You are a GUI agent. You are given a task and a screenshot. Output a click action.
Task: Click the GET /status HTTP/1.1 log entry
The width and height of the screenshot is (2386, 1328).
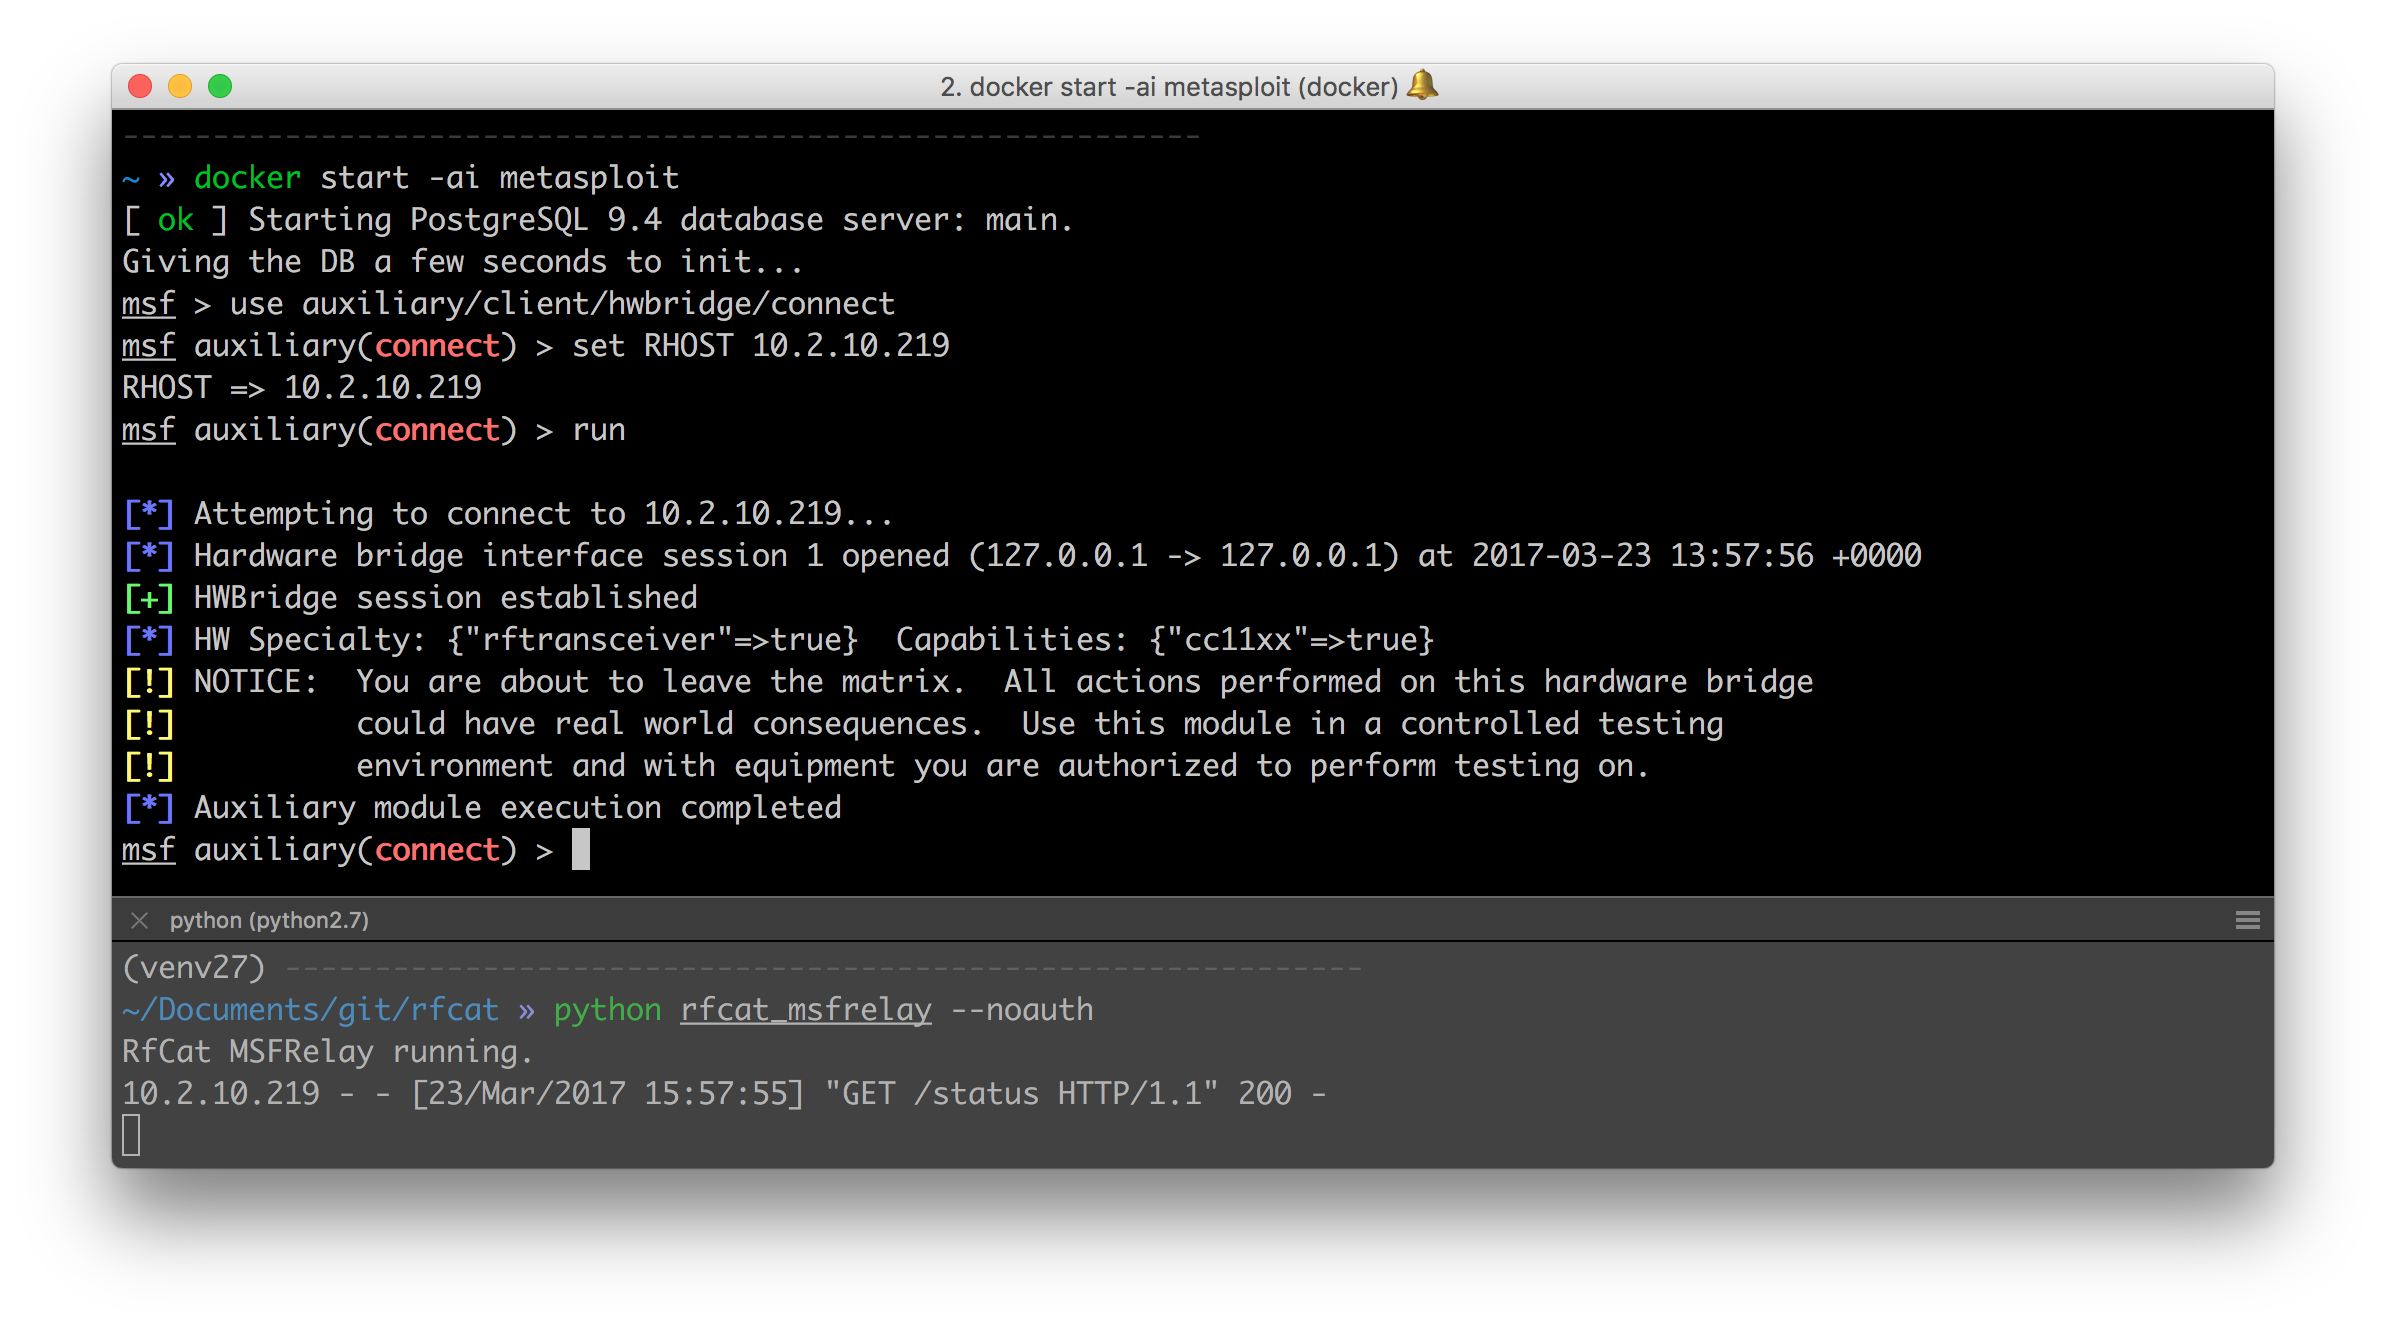click(1020, 1094)
